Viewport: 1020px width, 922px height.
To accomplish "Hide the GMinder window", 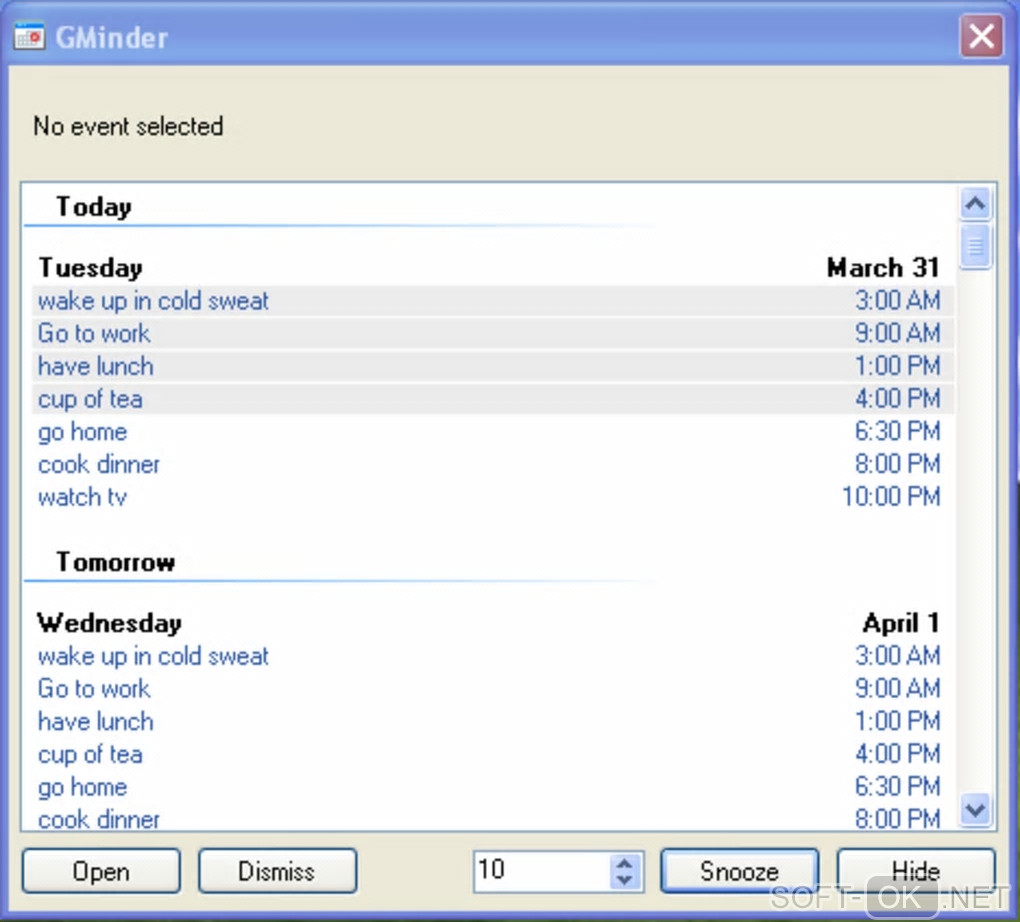I will [916, 871].
